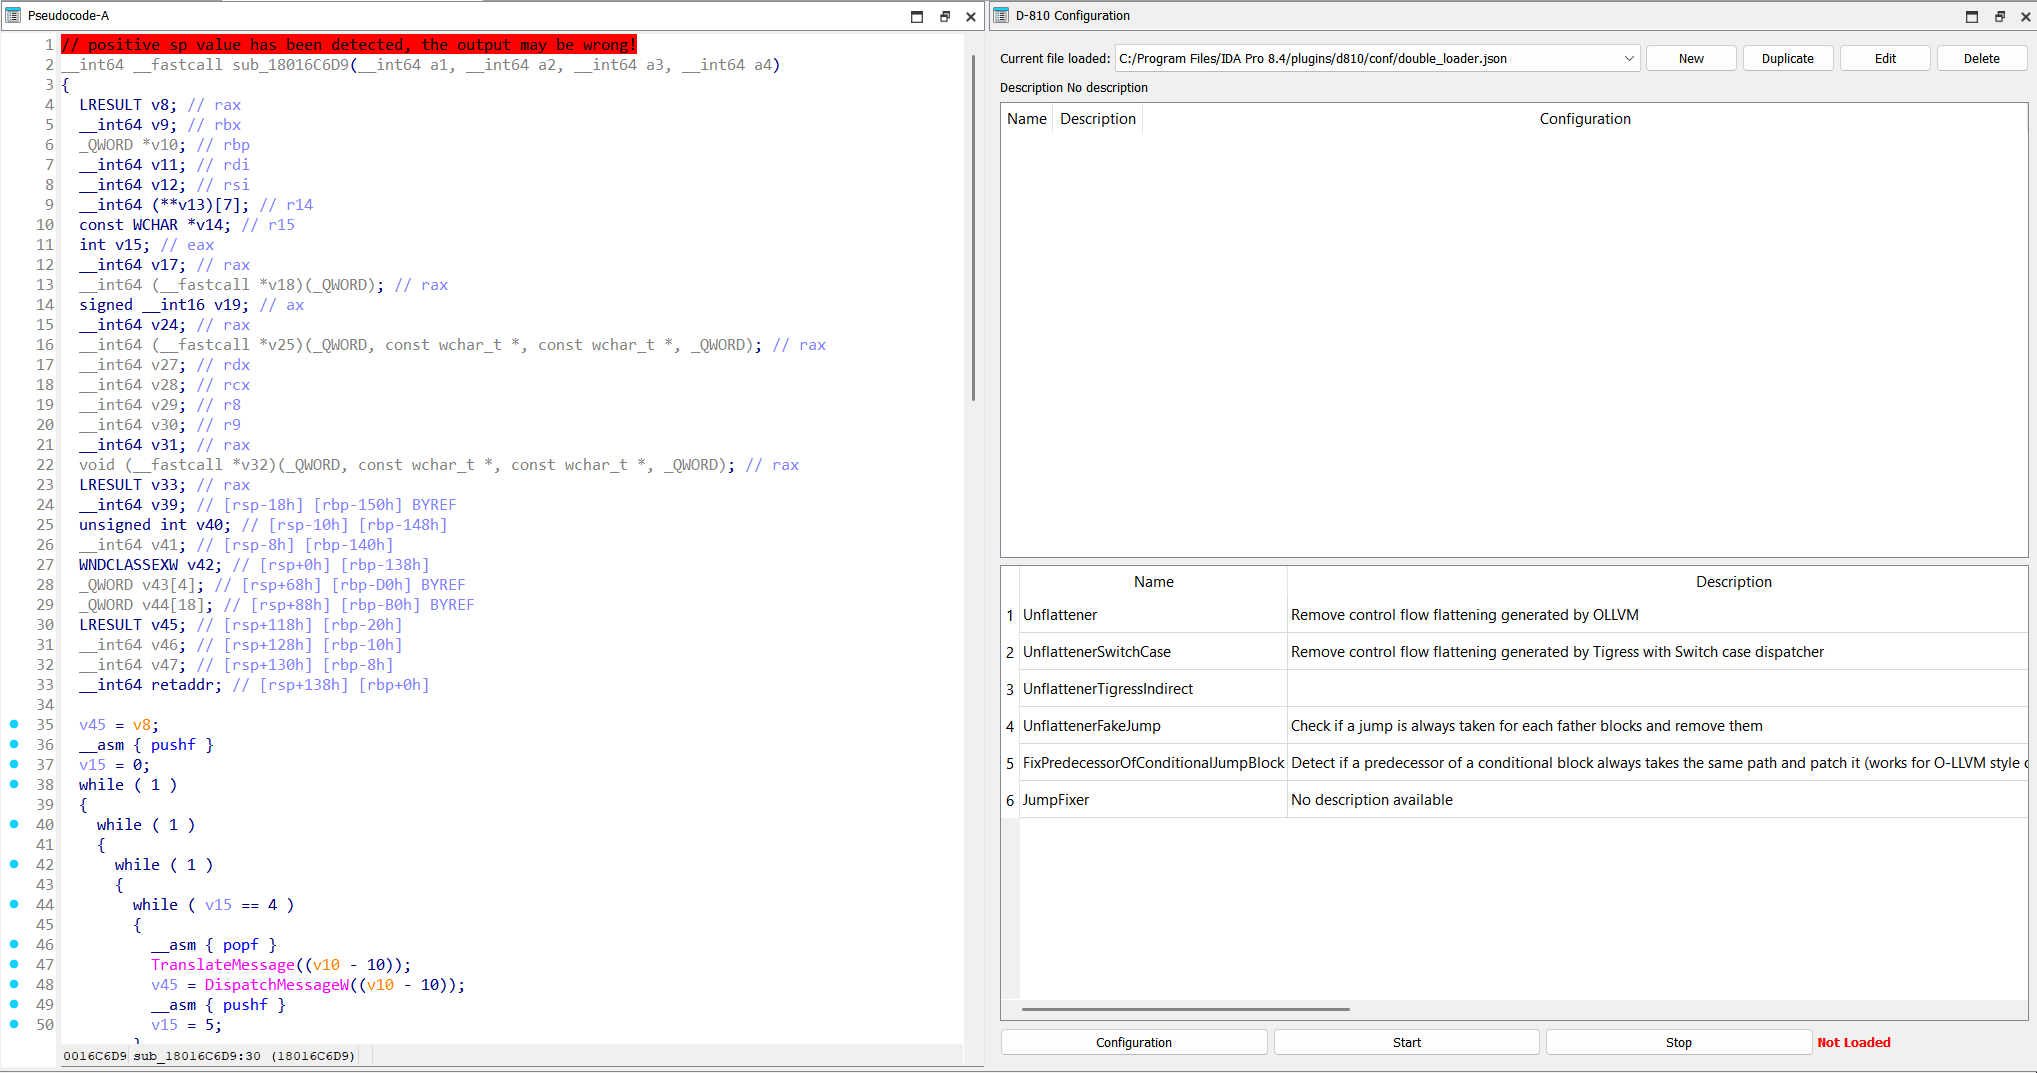Toggle breakpoint dot at line 47
The image size is (2037, 1073).
click(14, 964)
